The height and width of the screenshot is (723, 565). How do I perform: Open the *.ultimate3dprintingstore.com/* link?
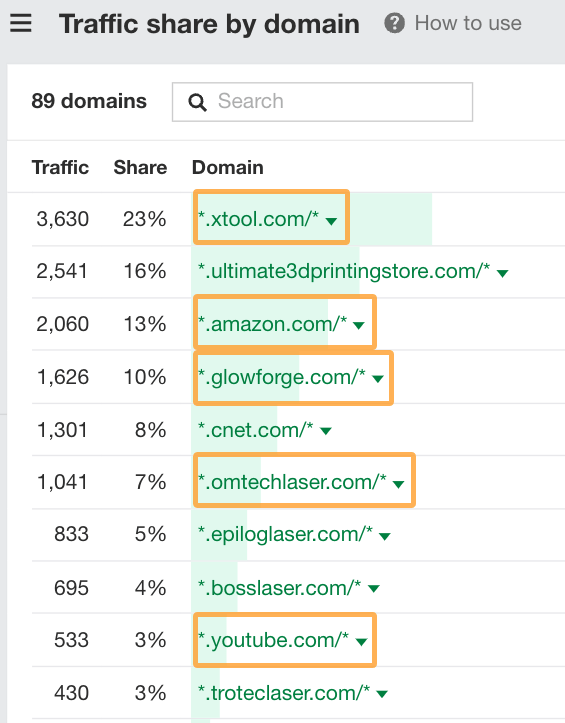(344, 271)
